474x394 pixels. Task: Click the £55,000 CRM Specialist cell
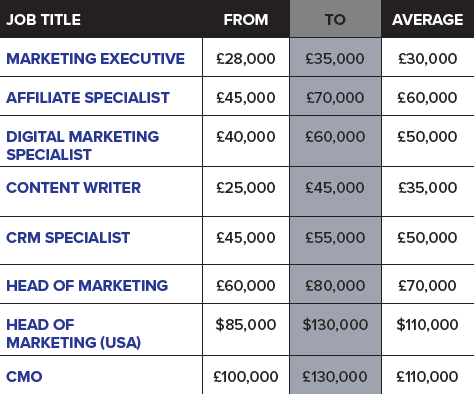click(335, 238)
